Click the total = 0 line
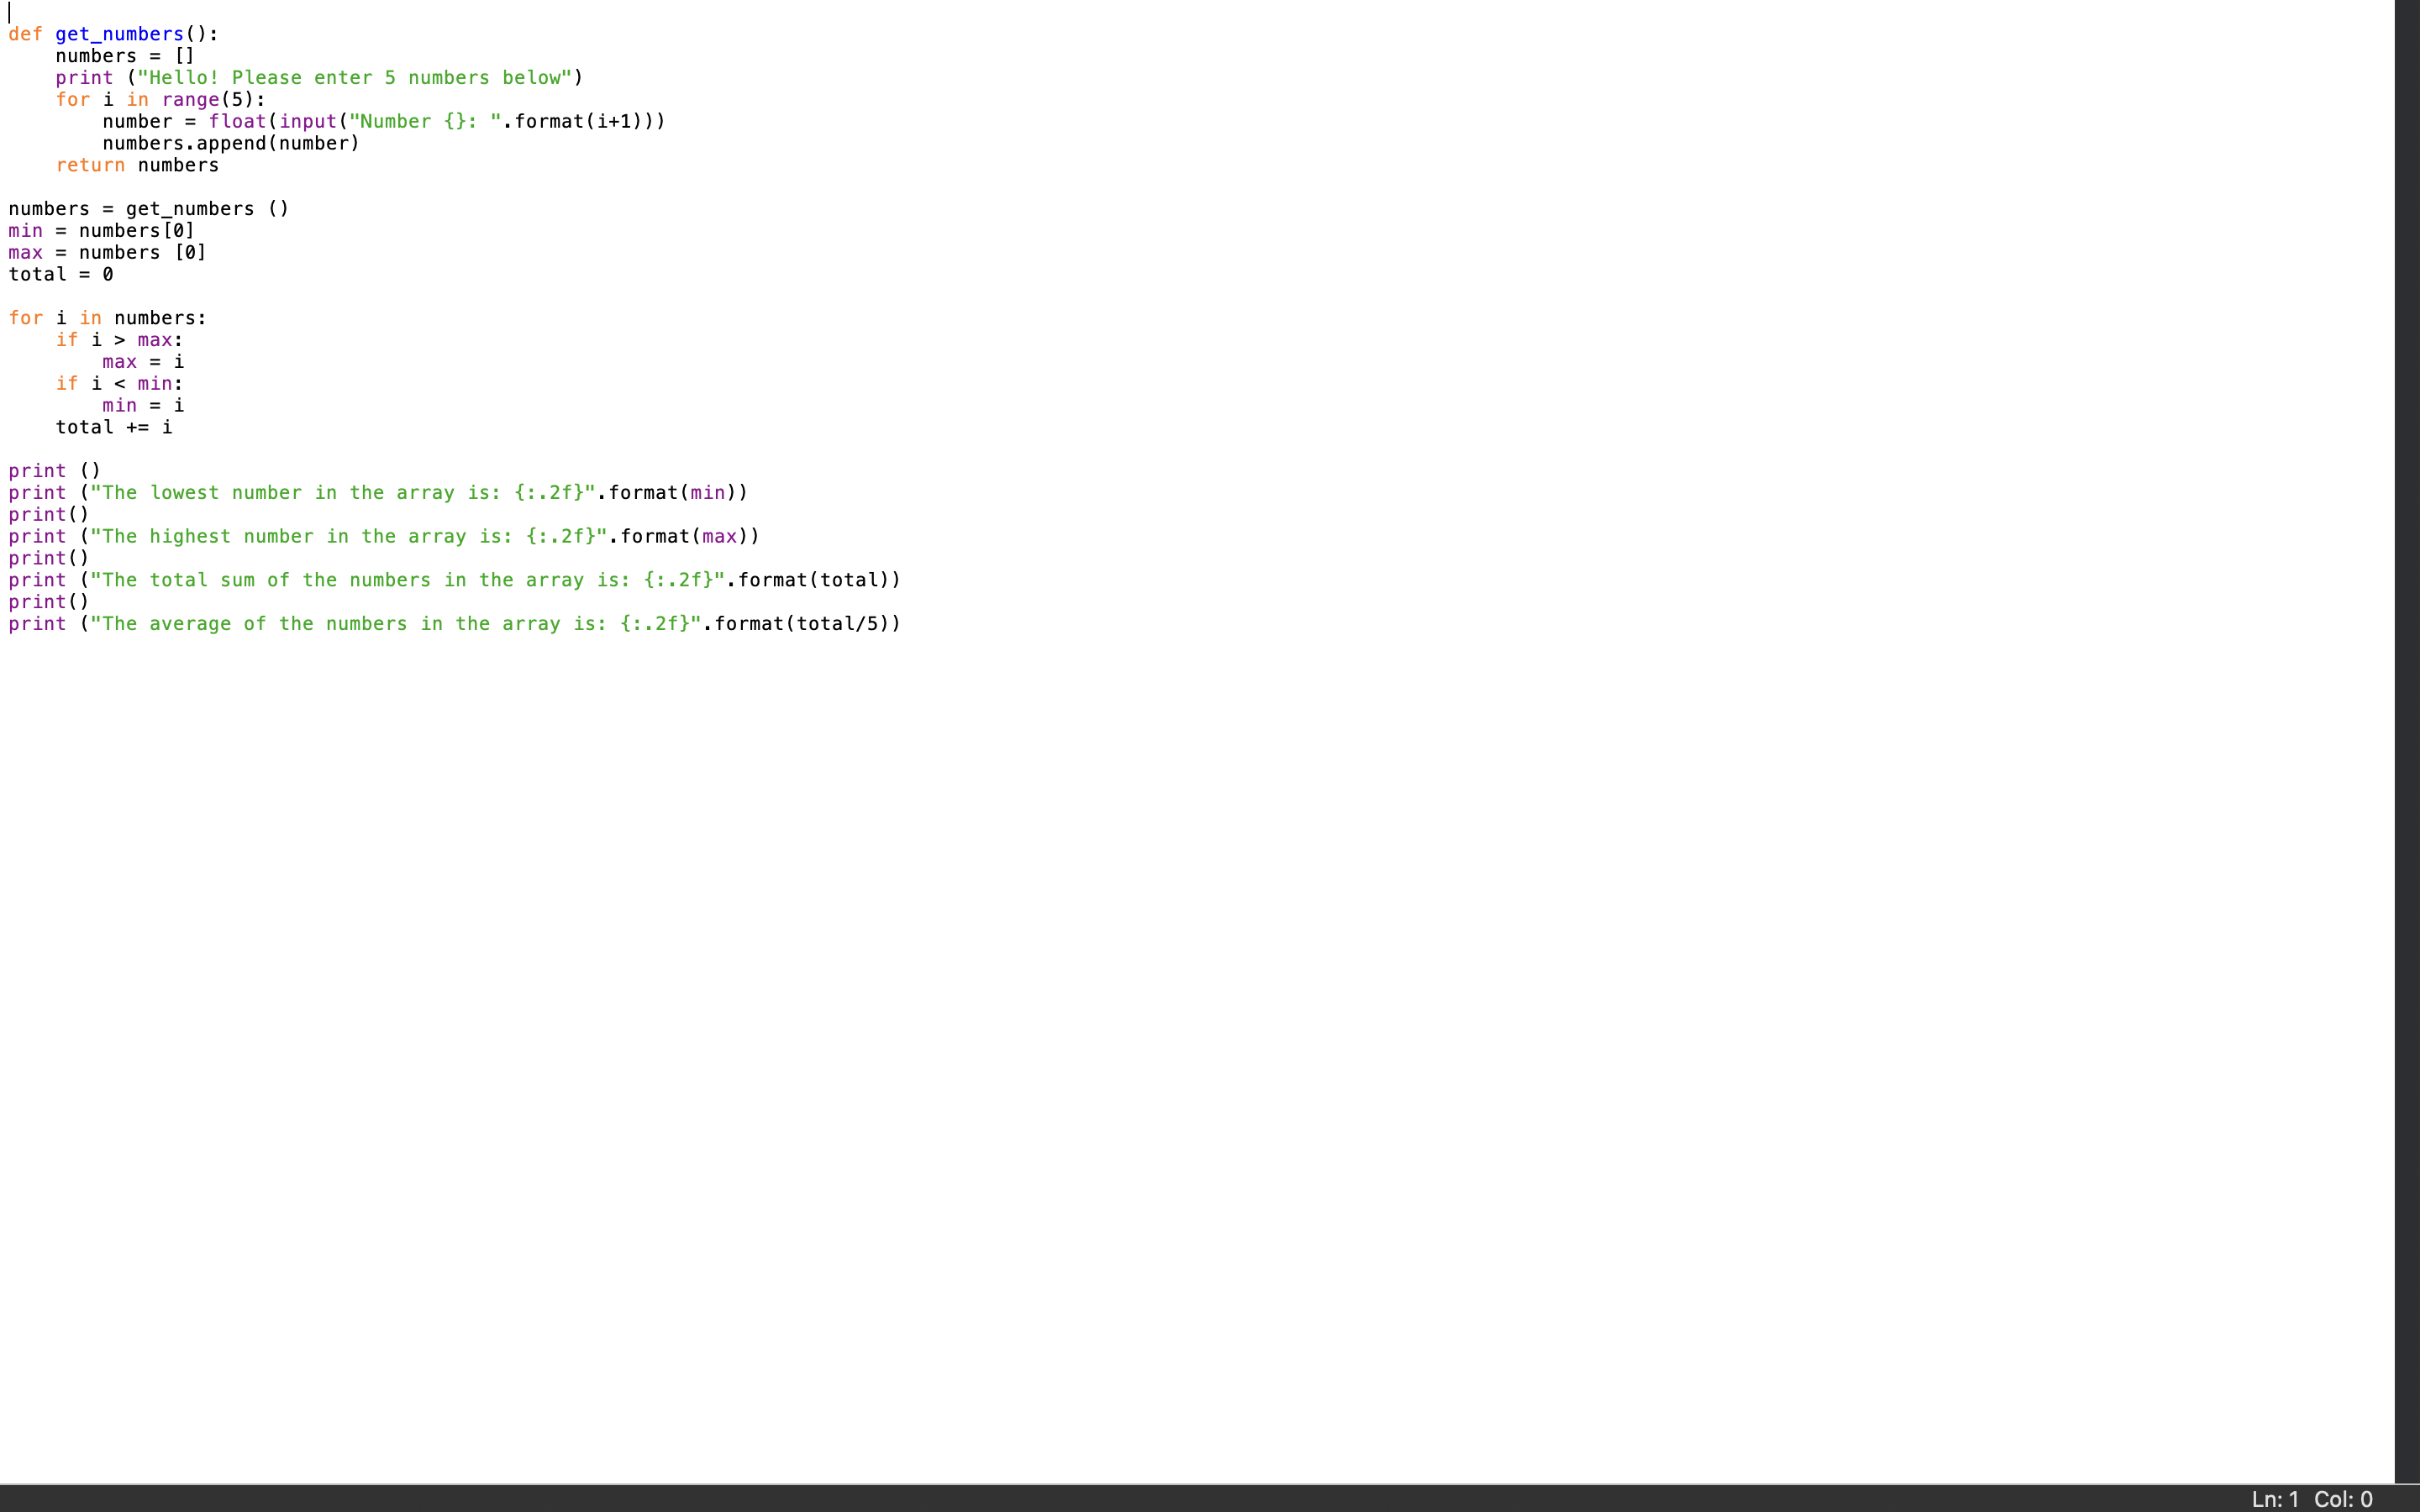 coord(60,275)
